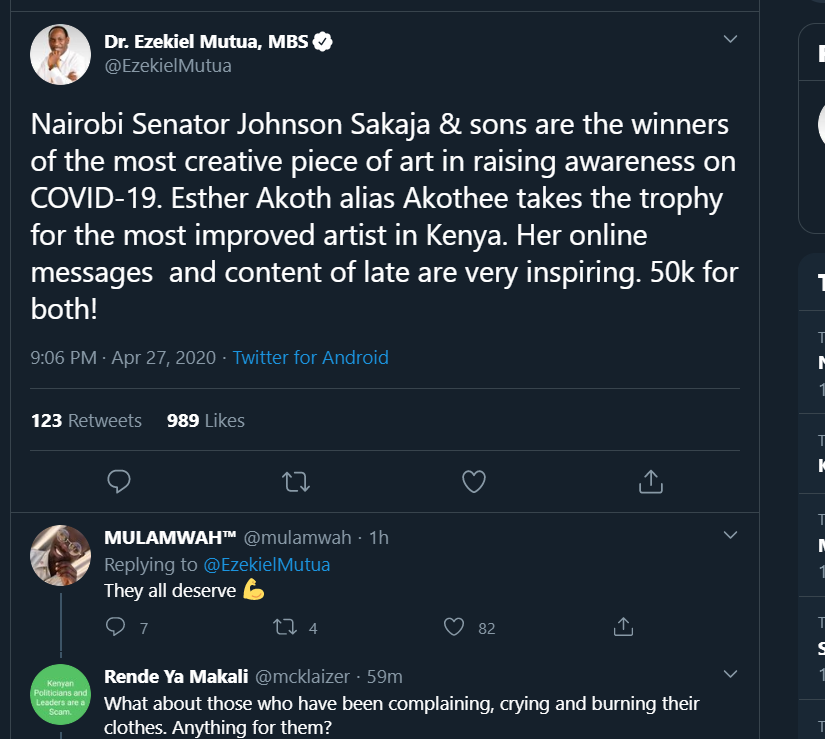Screen dimensions: 825x739
Task: Open options chevron on MULAMWAH's reply
Action: pyautogui.click(x=730, y=536)
